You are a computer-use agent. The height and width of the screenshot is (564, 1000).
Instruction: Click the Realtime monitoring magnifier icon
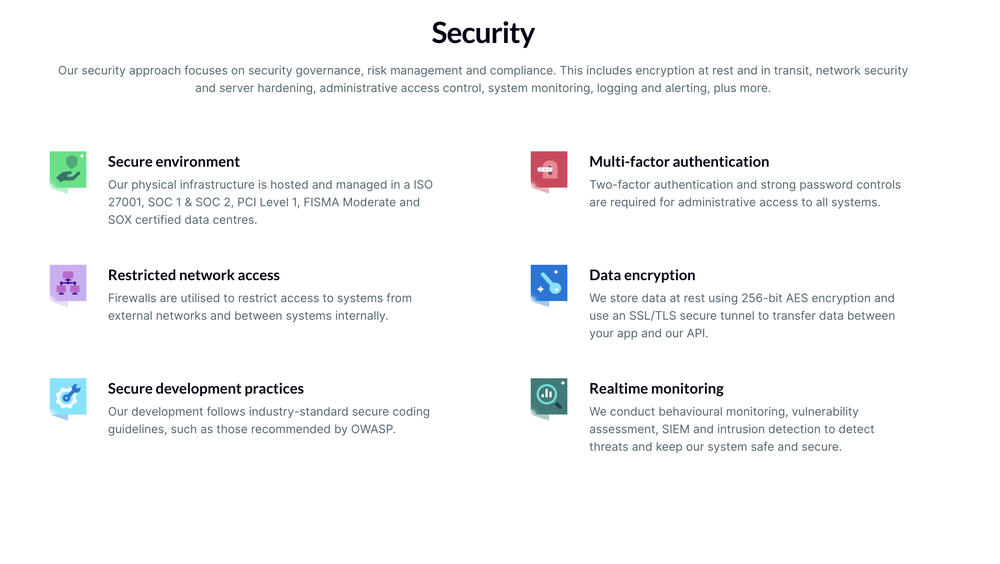[x=548, y=396]
